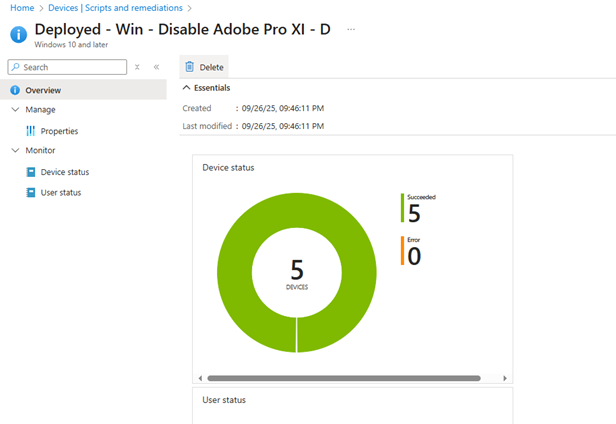Collapse the Manage section
Image resolution: width=616 pixels, height=424 pixels.
(14, 110)
